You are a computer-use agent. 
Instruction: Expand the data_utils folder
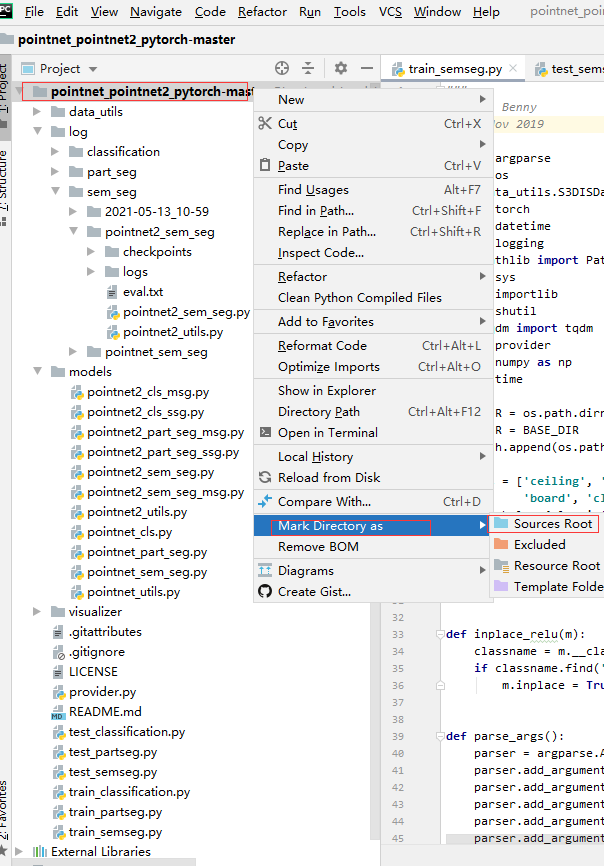37,112
